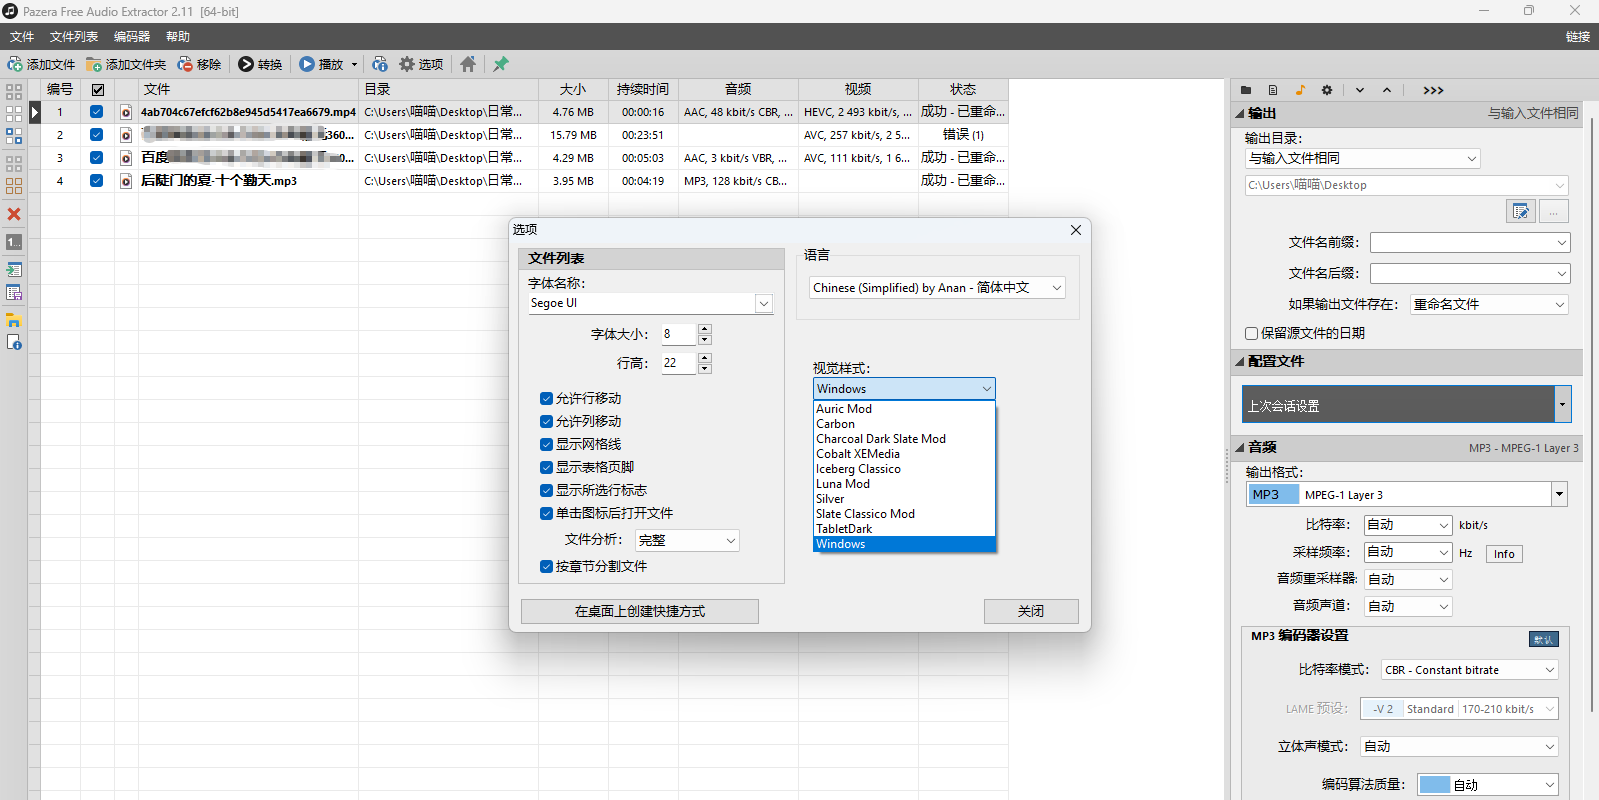Click the 移除 (Remove) files icon
This screenshot has width=1599, height=800.
click(x=186, y=64)
